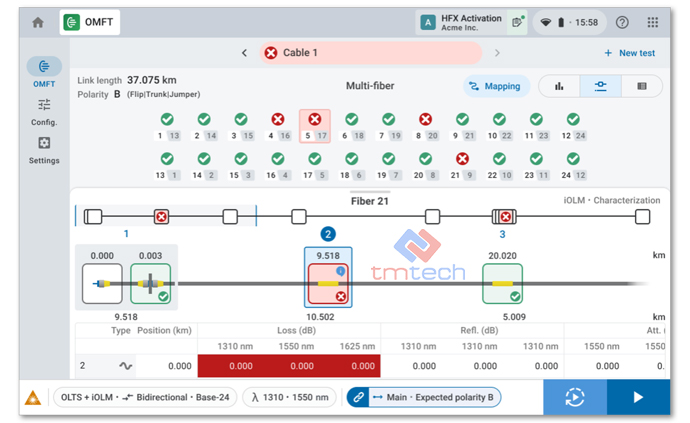
Task: Open the help question mark icon
Action: pyautogui.click(x=622, y=22)
